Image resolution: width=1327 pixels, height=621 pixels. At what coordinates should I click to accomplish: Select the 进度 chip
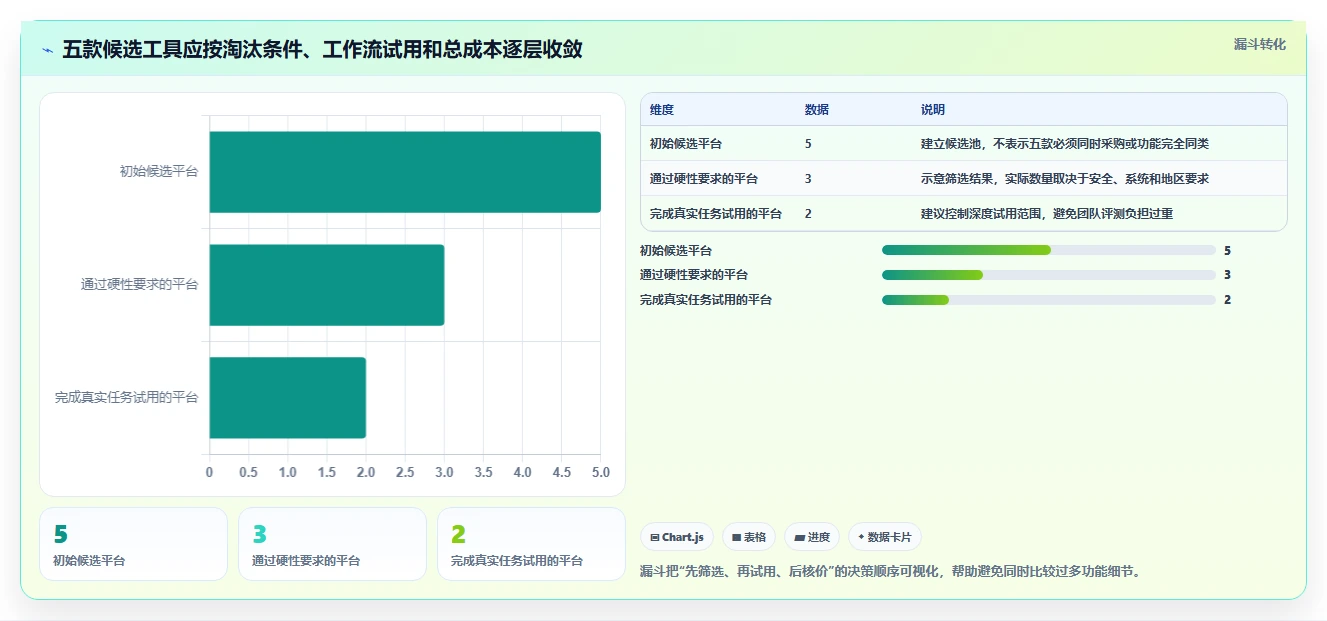point(812,537)
